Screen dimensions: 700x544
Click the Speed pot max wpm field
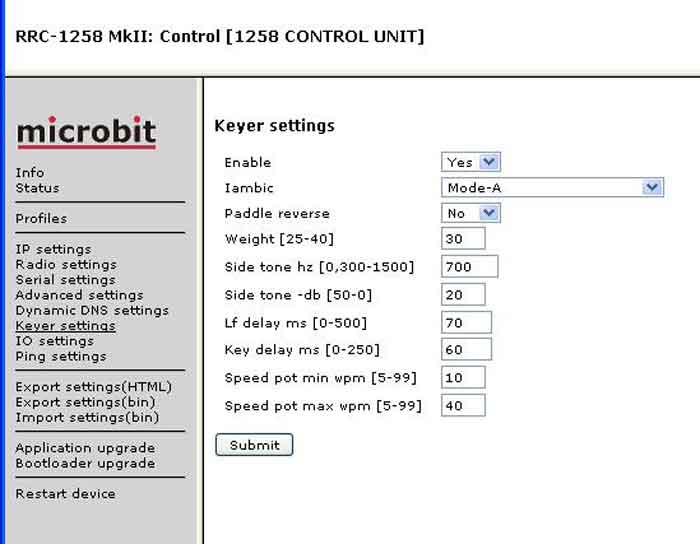463,405
